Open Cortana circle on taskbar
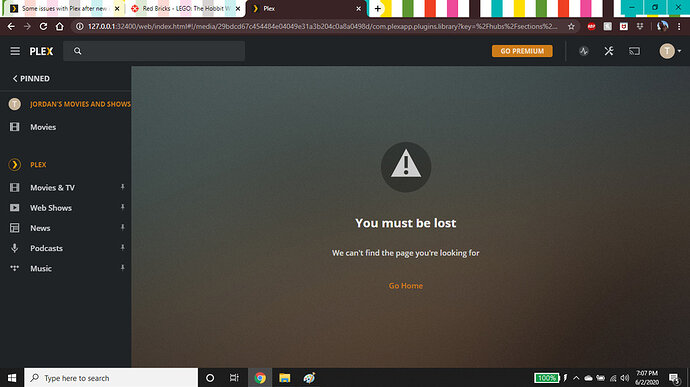The height and width of the screenshot is (387, 690). tap(210, 378)
